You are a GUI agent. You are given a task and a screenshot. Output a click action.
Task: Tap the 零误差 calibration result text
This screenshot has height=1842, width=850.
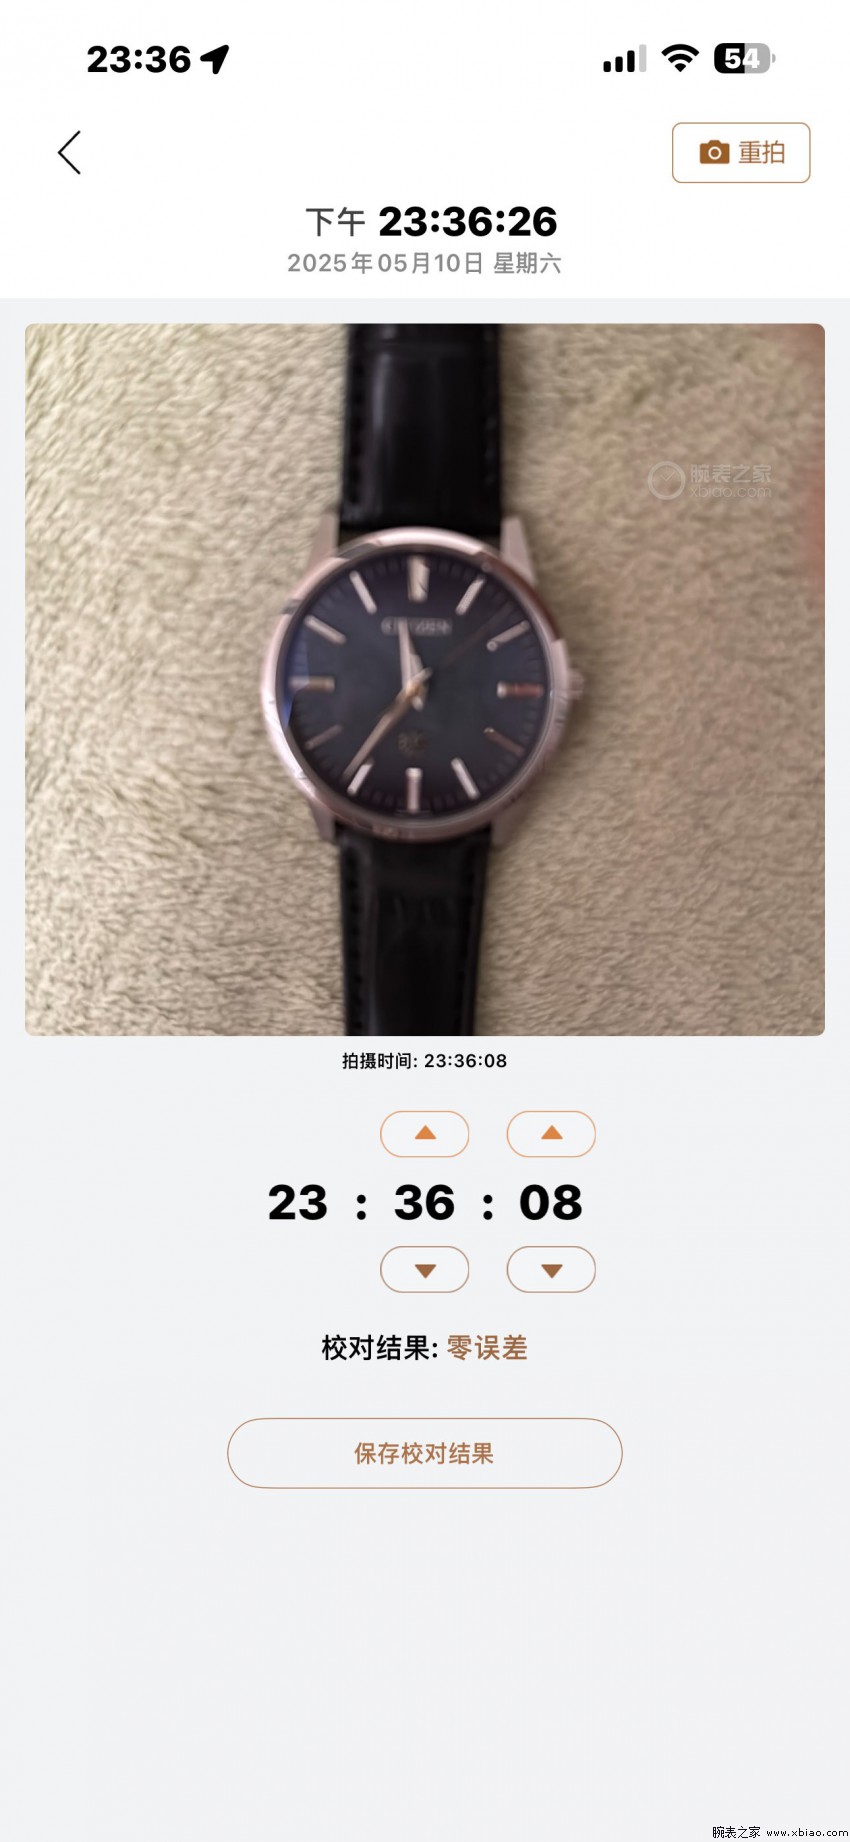(x=487, y=1348)
